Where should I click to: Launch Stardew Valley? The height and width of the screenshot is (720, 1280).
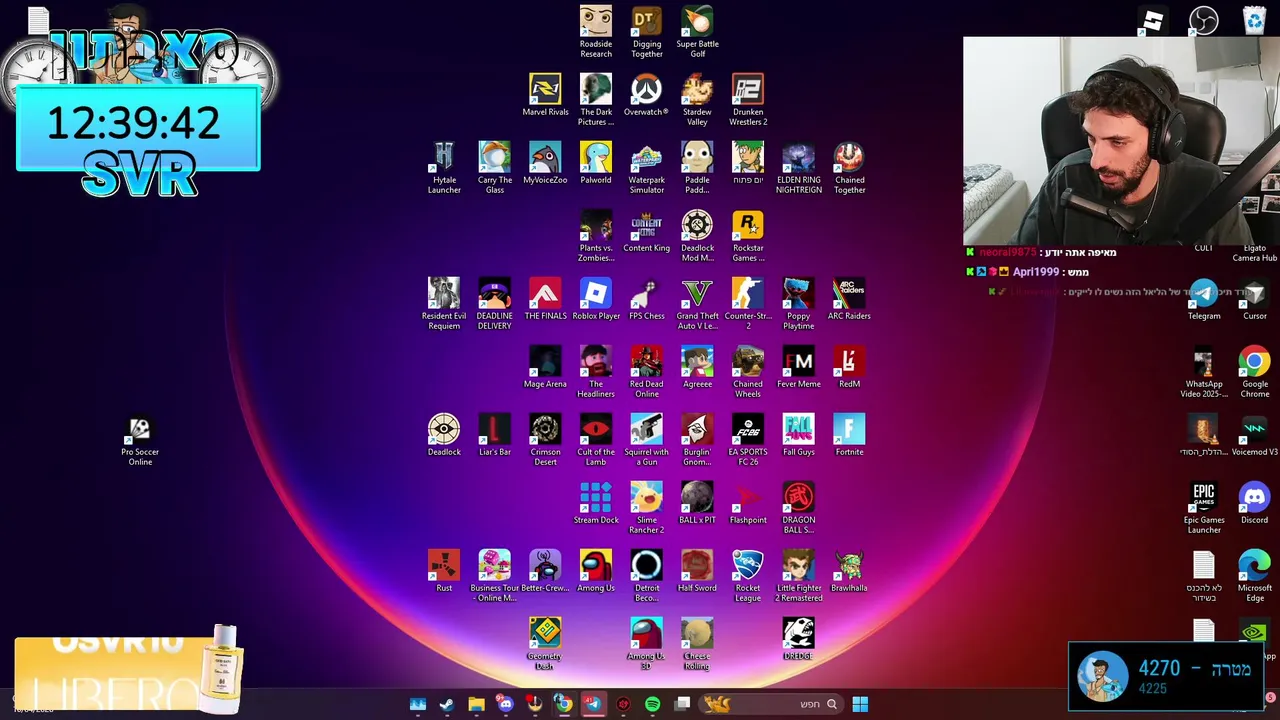tap(697, 100)
